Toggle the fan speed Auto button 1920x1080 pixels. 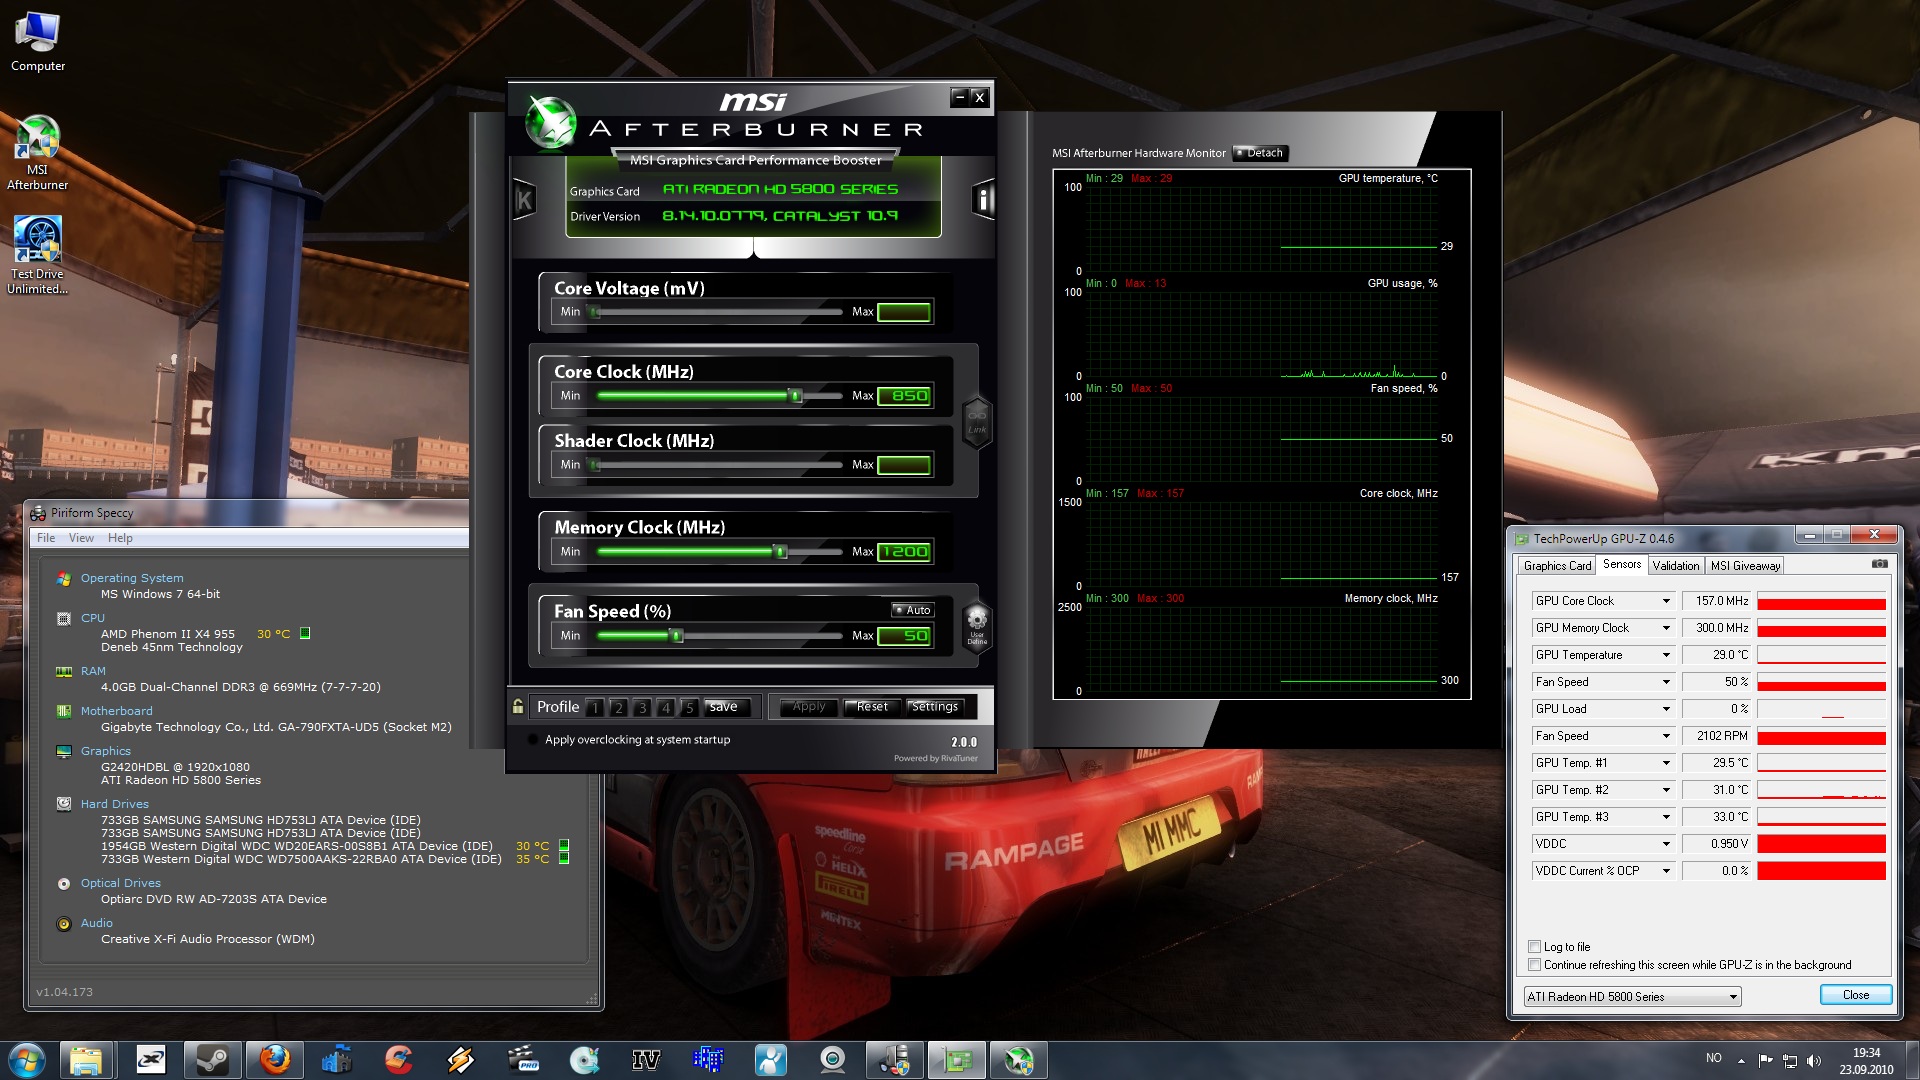click(912, 610)
